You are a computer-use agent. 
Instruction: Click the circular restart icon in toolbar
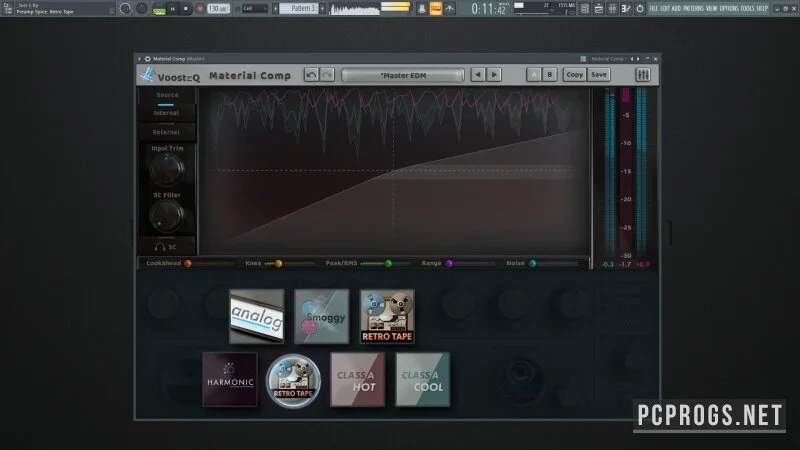[640, 9]
